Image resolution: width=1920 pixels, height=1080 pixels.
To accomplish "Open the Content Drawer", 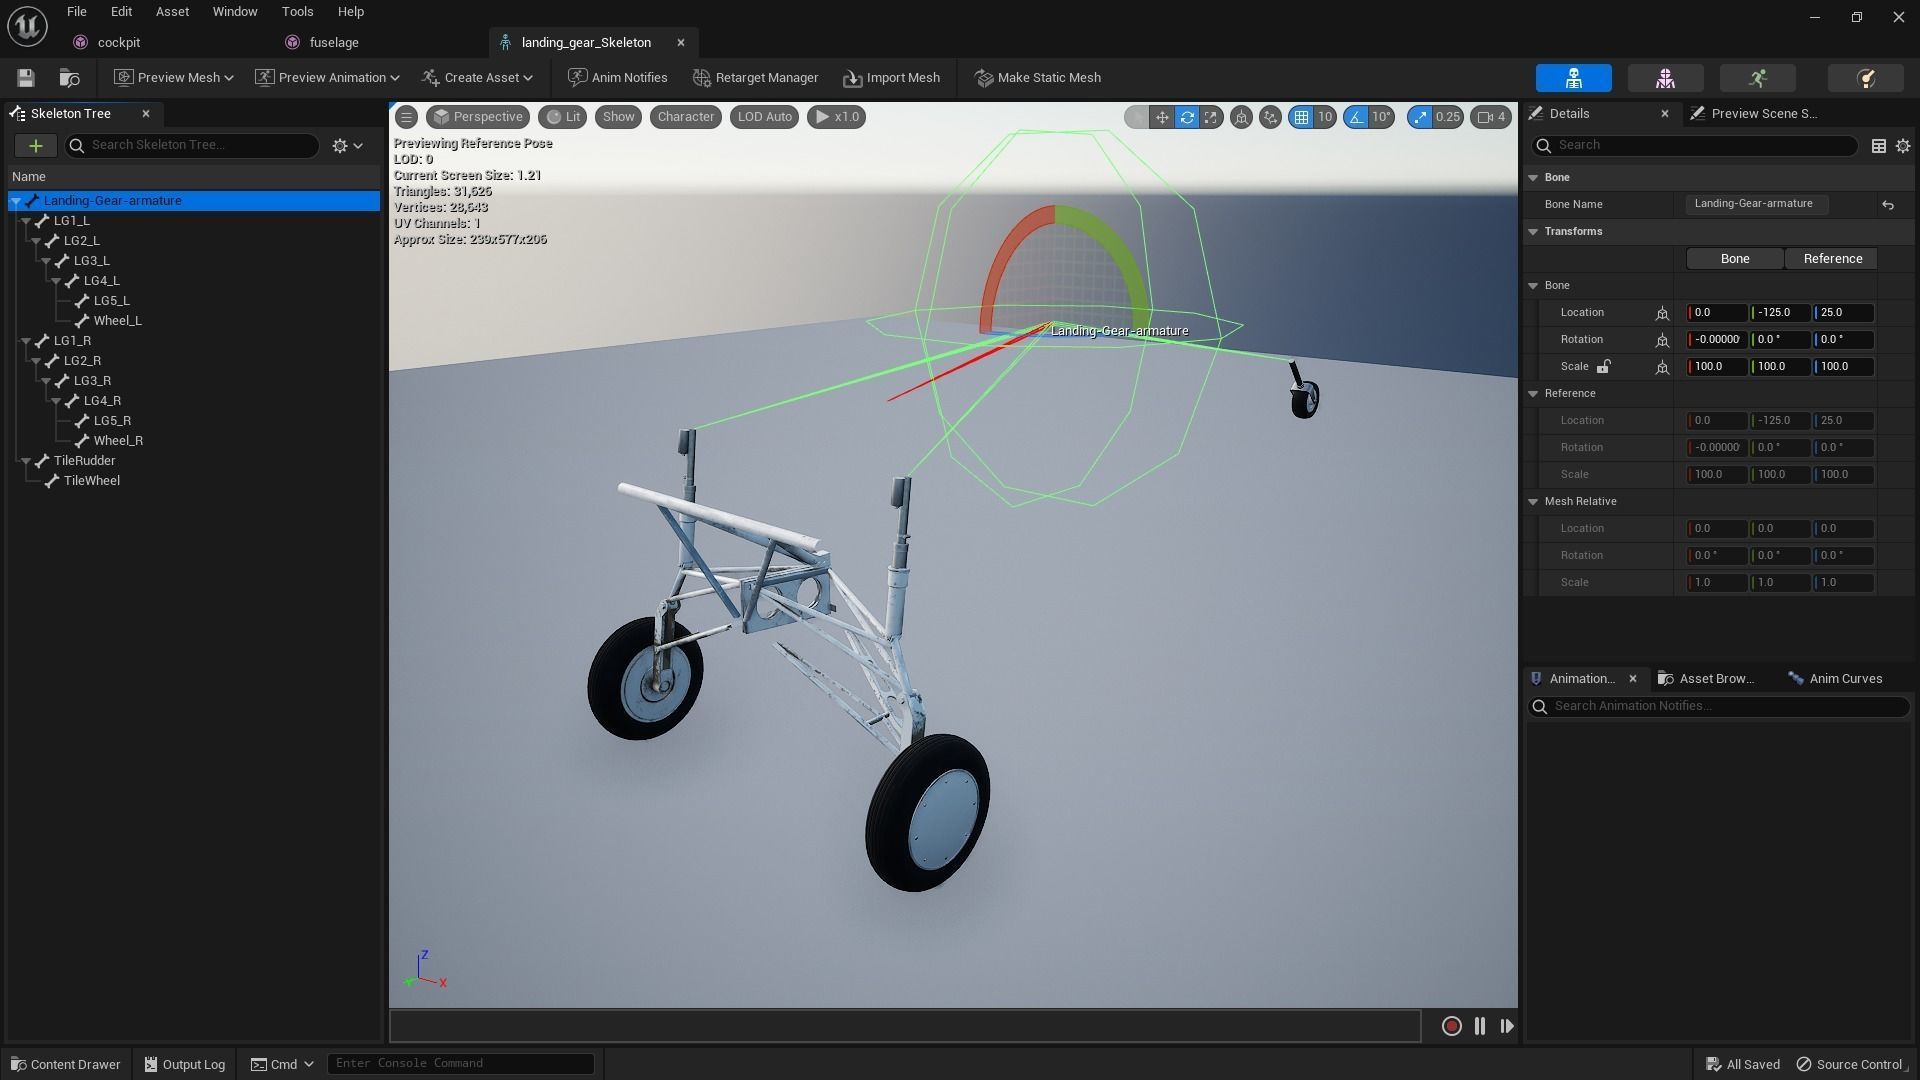I will pyautogui.click(x=65, y=1064).
